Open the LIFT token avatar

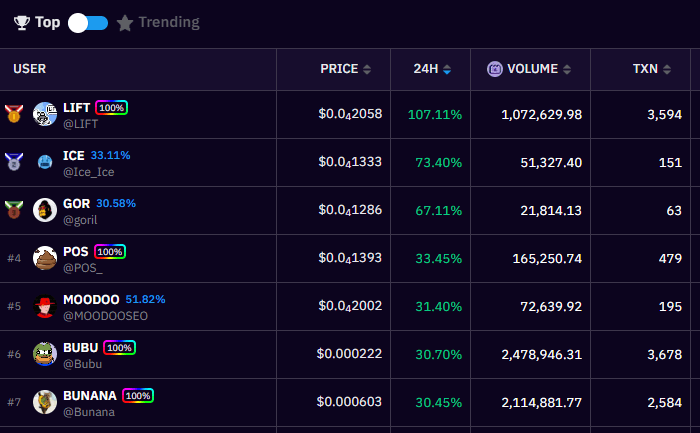tap(45, 114)
